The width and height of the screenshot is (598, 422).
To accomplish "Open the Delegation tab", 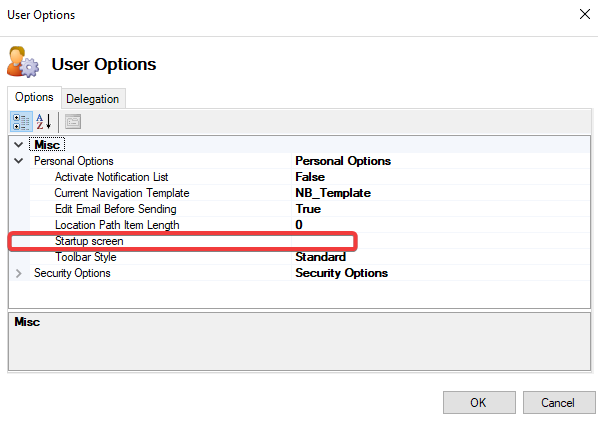I will click(x=93, y=99).
